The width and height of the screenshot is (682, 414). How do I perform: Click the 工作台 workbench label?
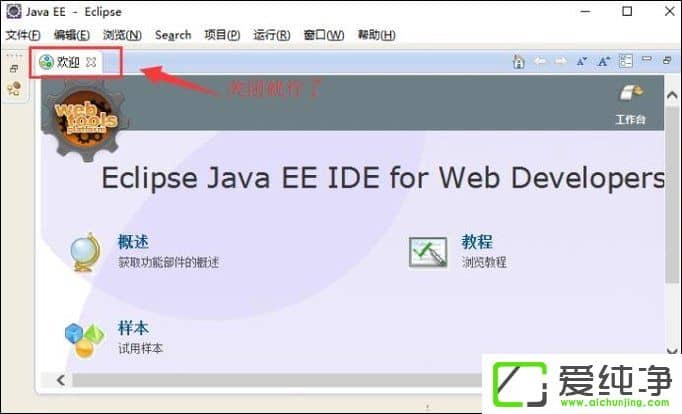[631, 119]
